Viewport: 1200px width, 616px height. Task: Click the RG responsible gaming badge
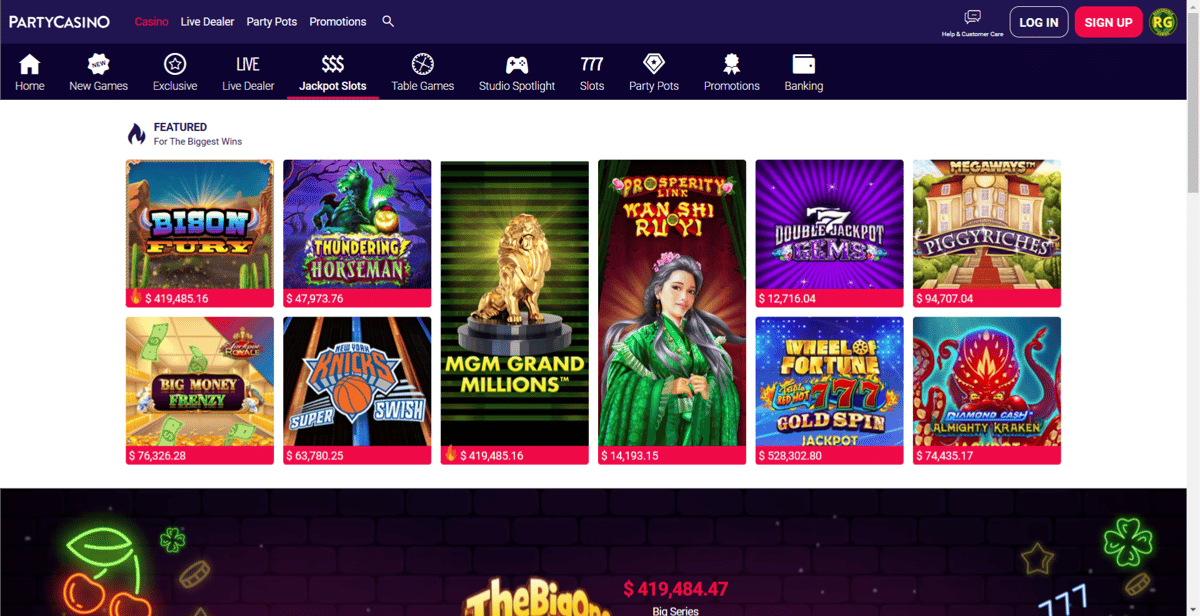tap(1163, 22)
